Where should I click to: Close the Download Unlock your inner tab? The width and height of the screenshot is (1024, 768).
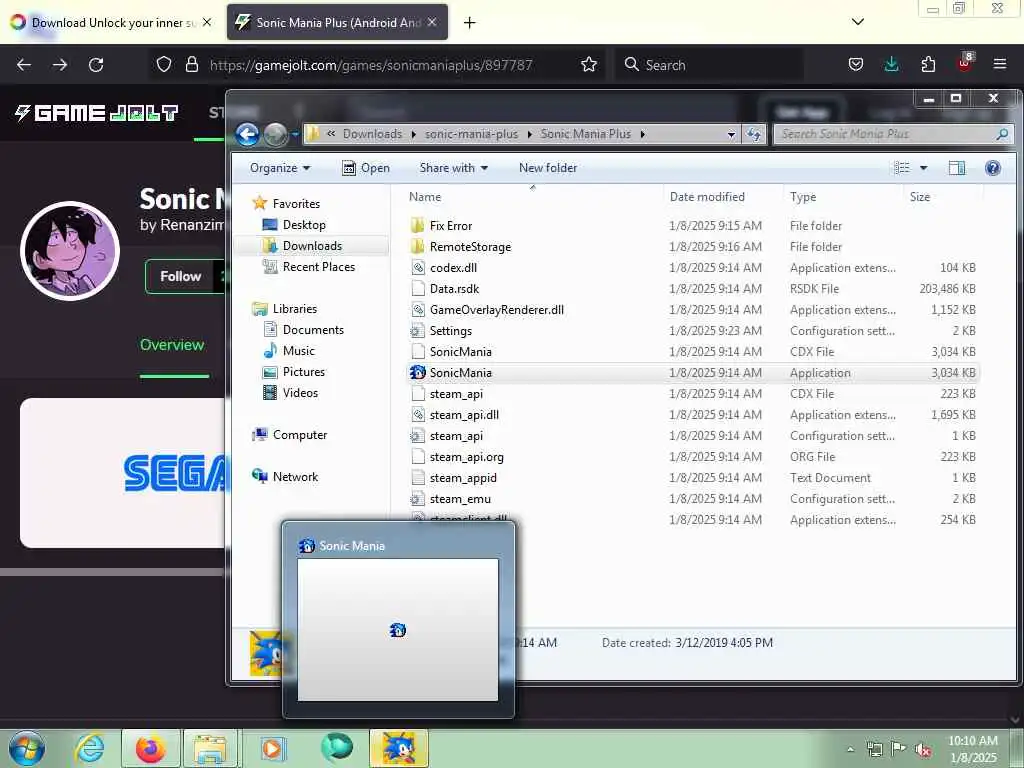click(x=207, y=22)
